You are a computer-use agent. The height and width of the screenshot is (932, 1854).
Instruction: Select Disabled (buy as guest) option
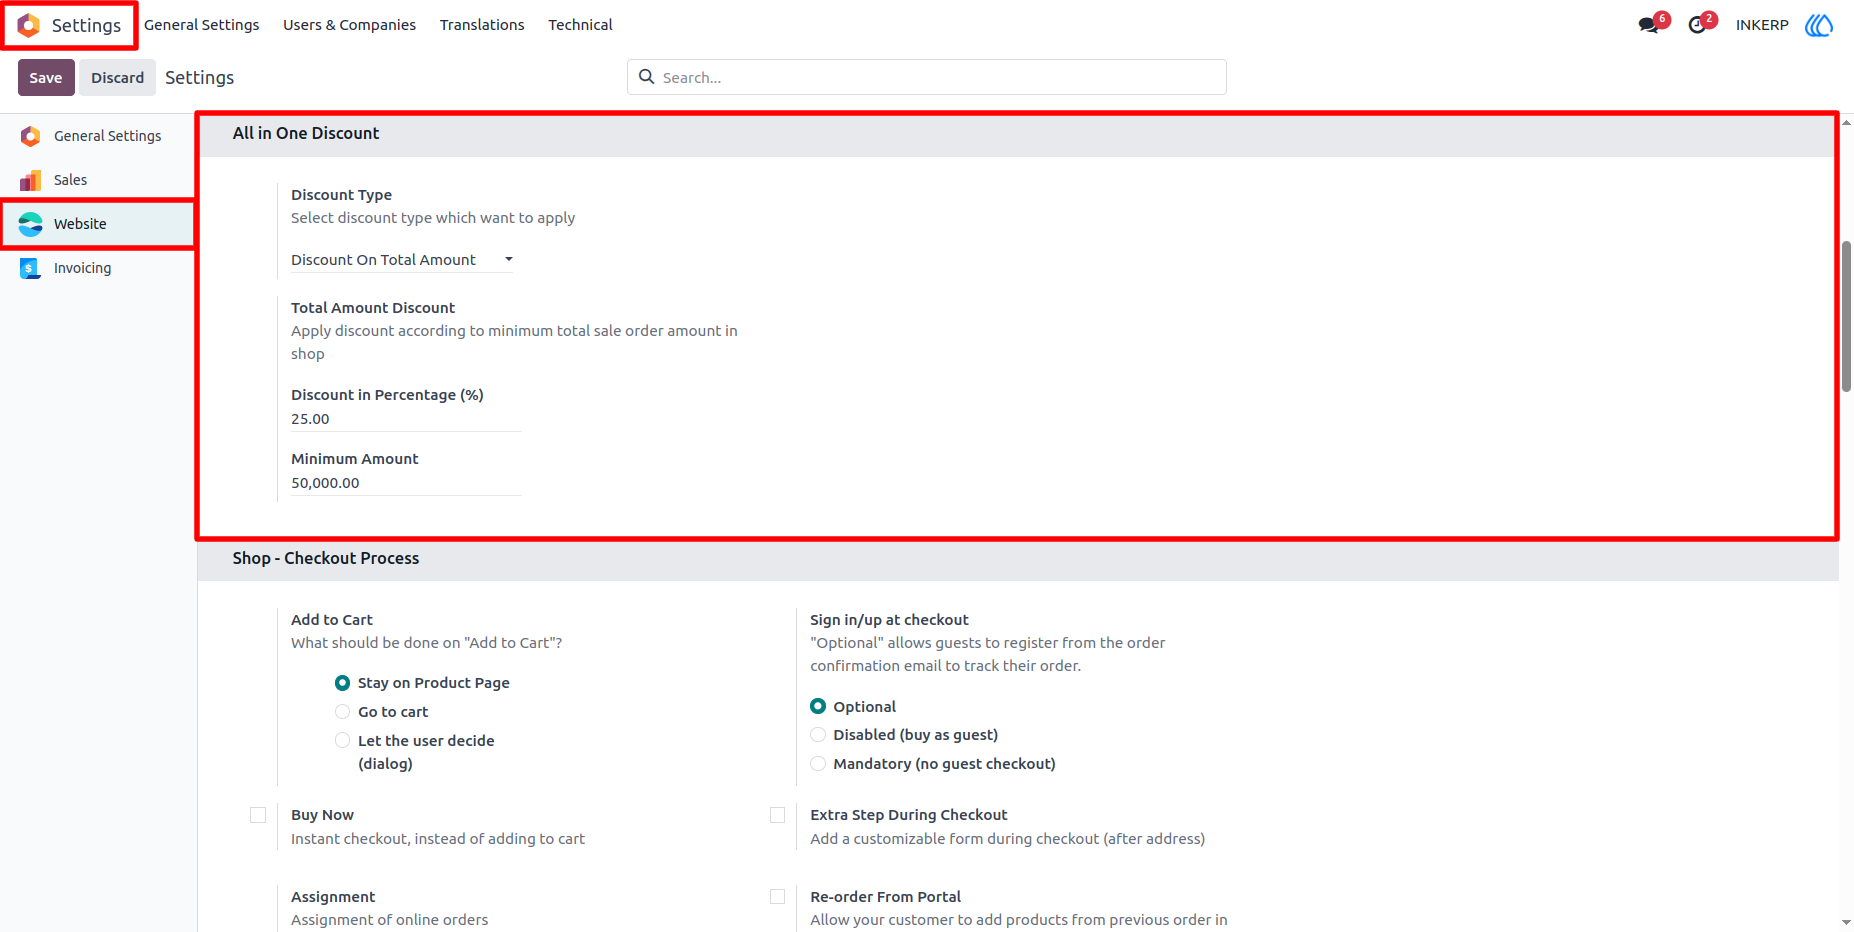coord(818,735)
